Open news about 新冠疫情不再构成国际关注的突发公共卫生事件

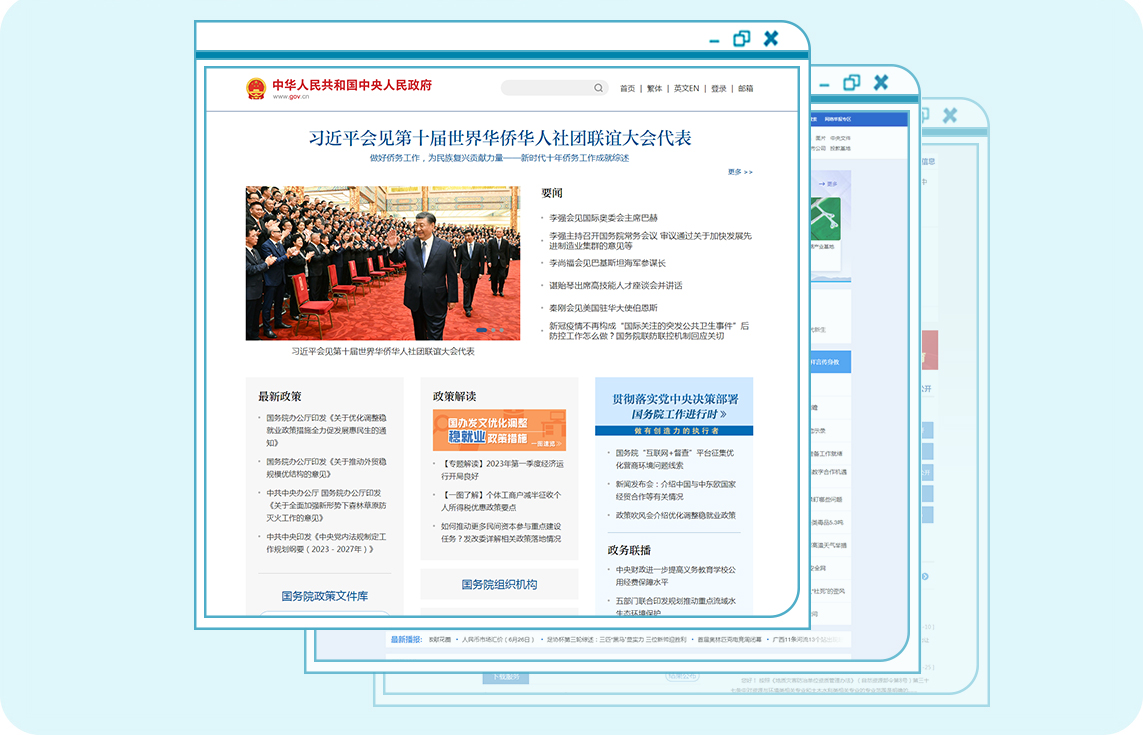pyautogui.click(x=649, y=331)
